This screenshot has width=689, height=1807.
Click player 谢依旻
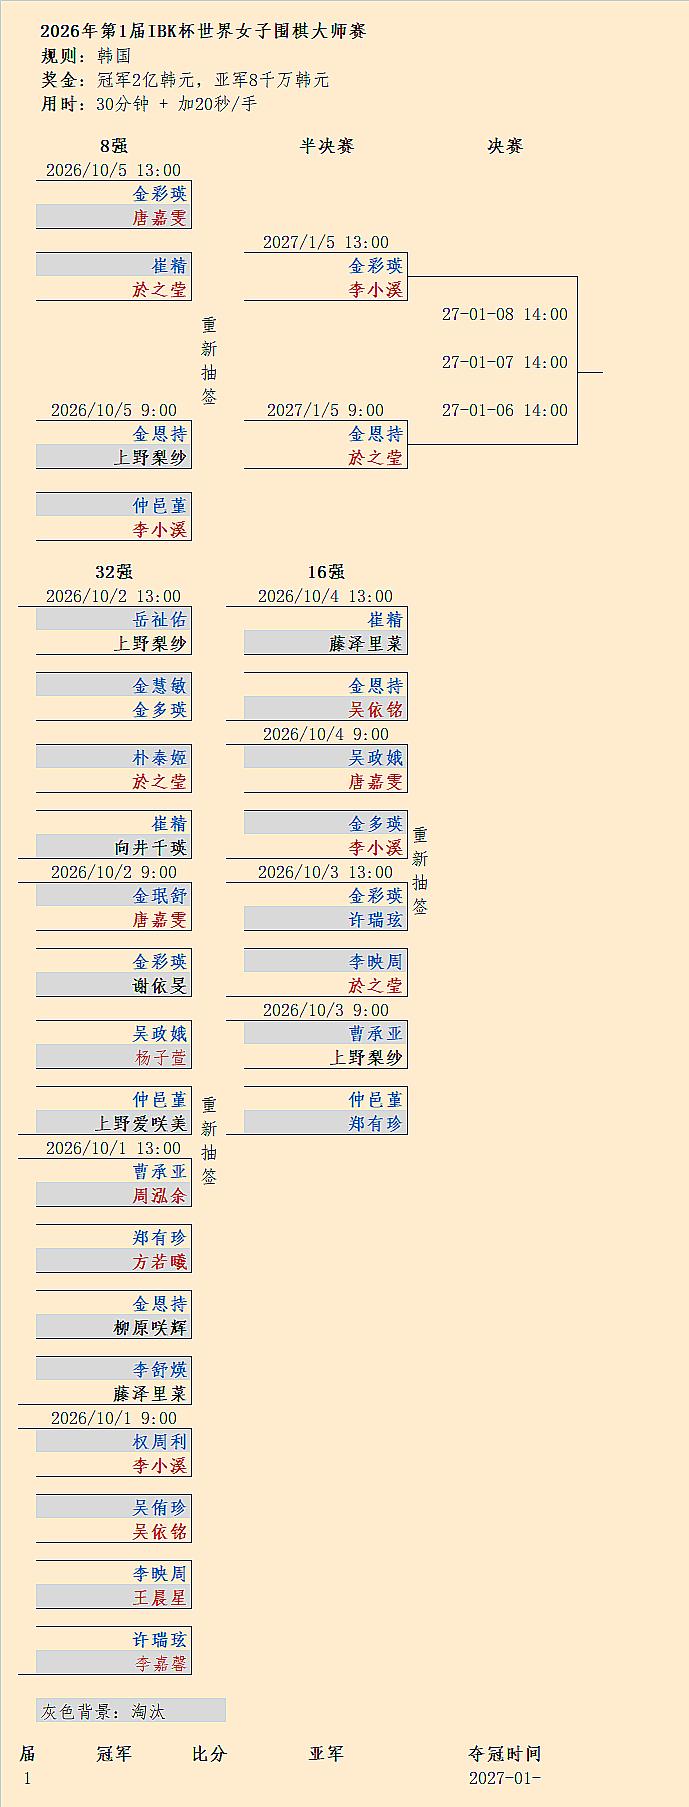click(x=160, y=986)
